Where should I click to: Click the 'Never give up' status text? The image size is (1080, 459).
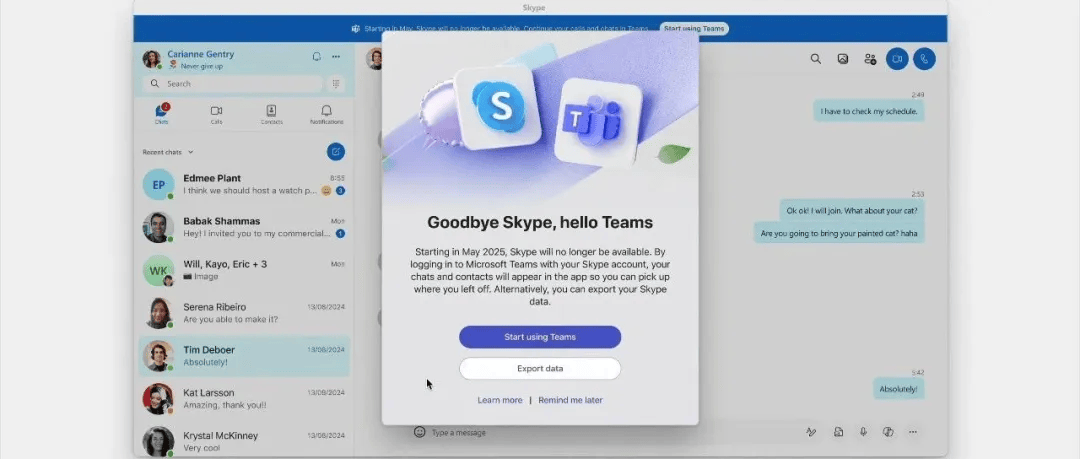pos(201,66)
